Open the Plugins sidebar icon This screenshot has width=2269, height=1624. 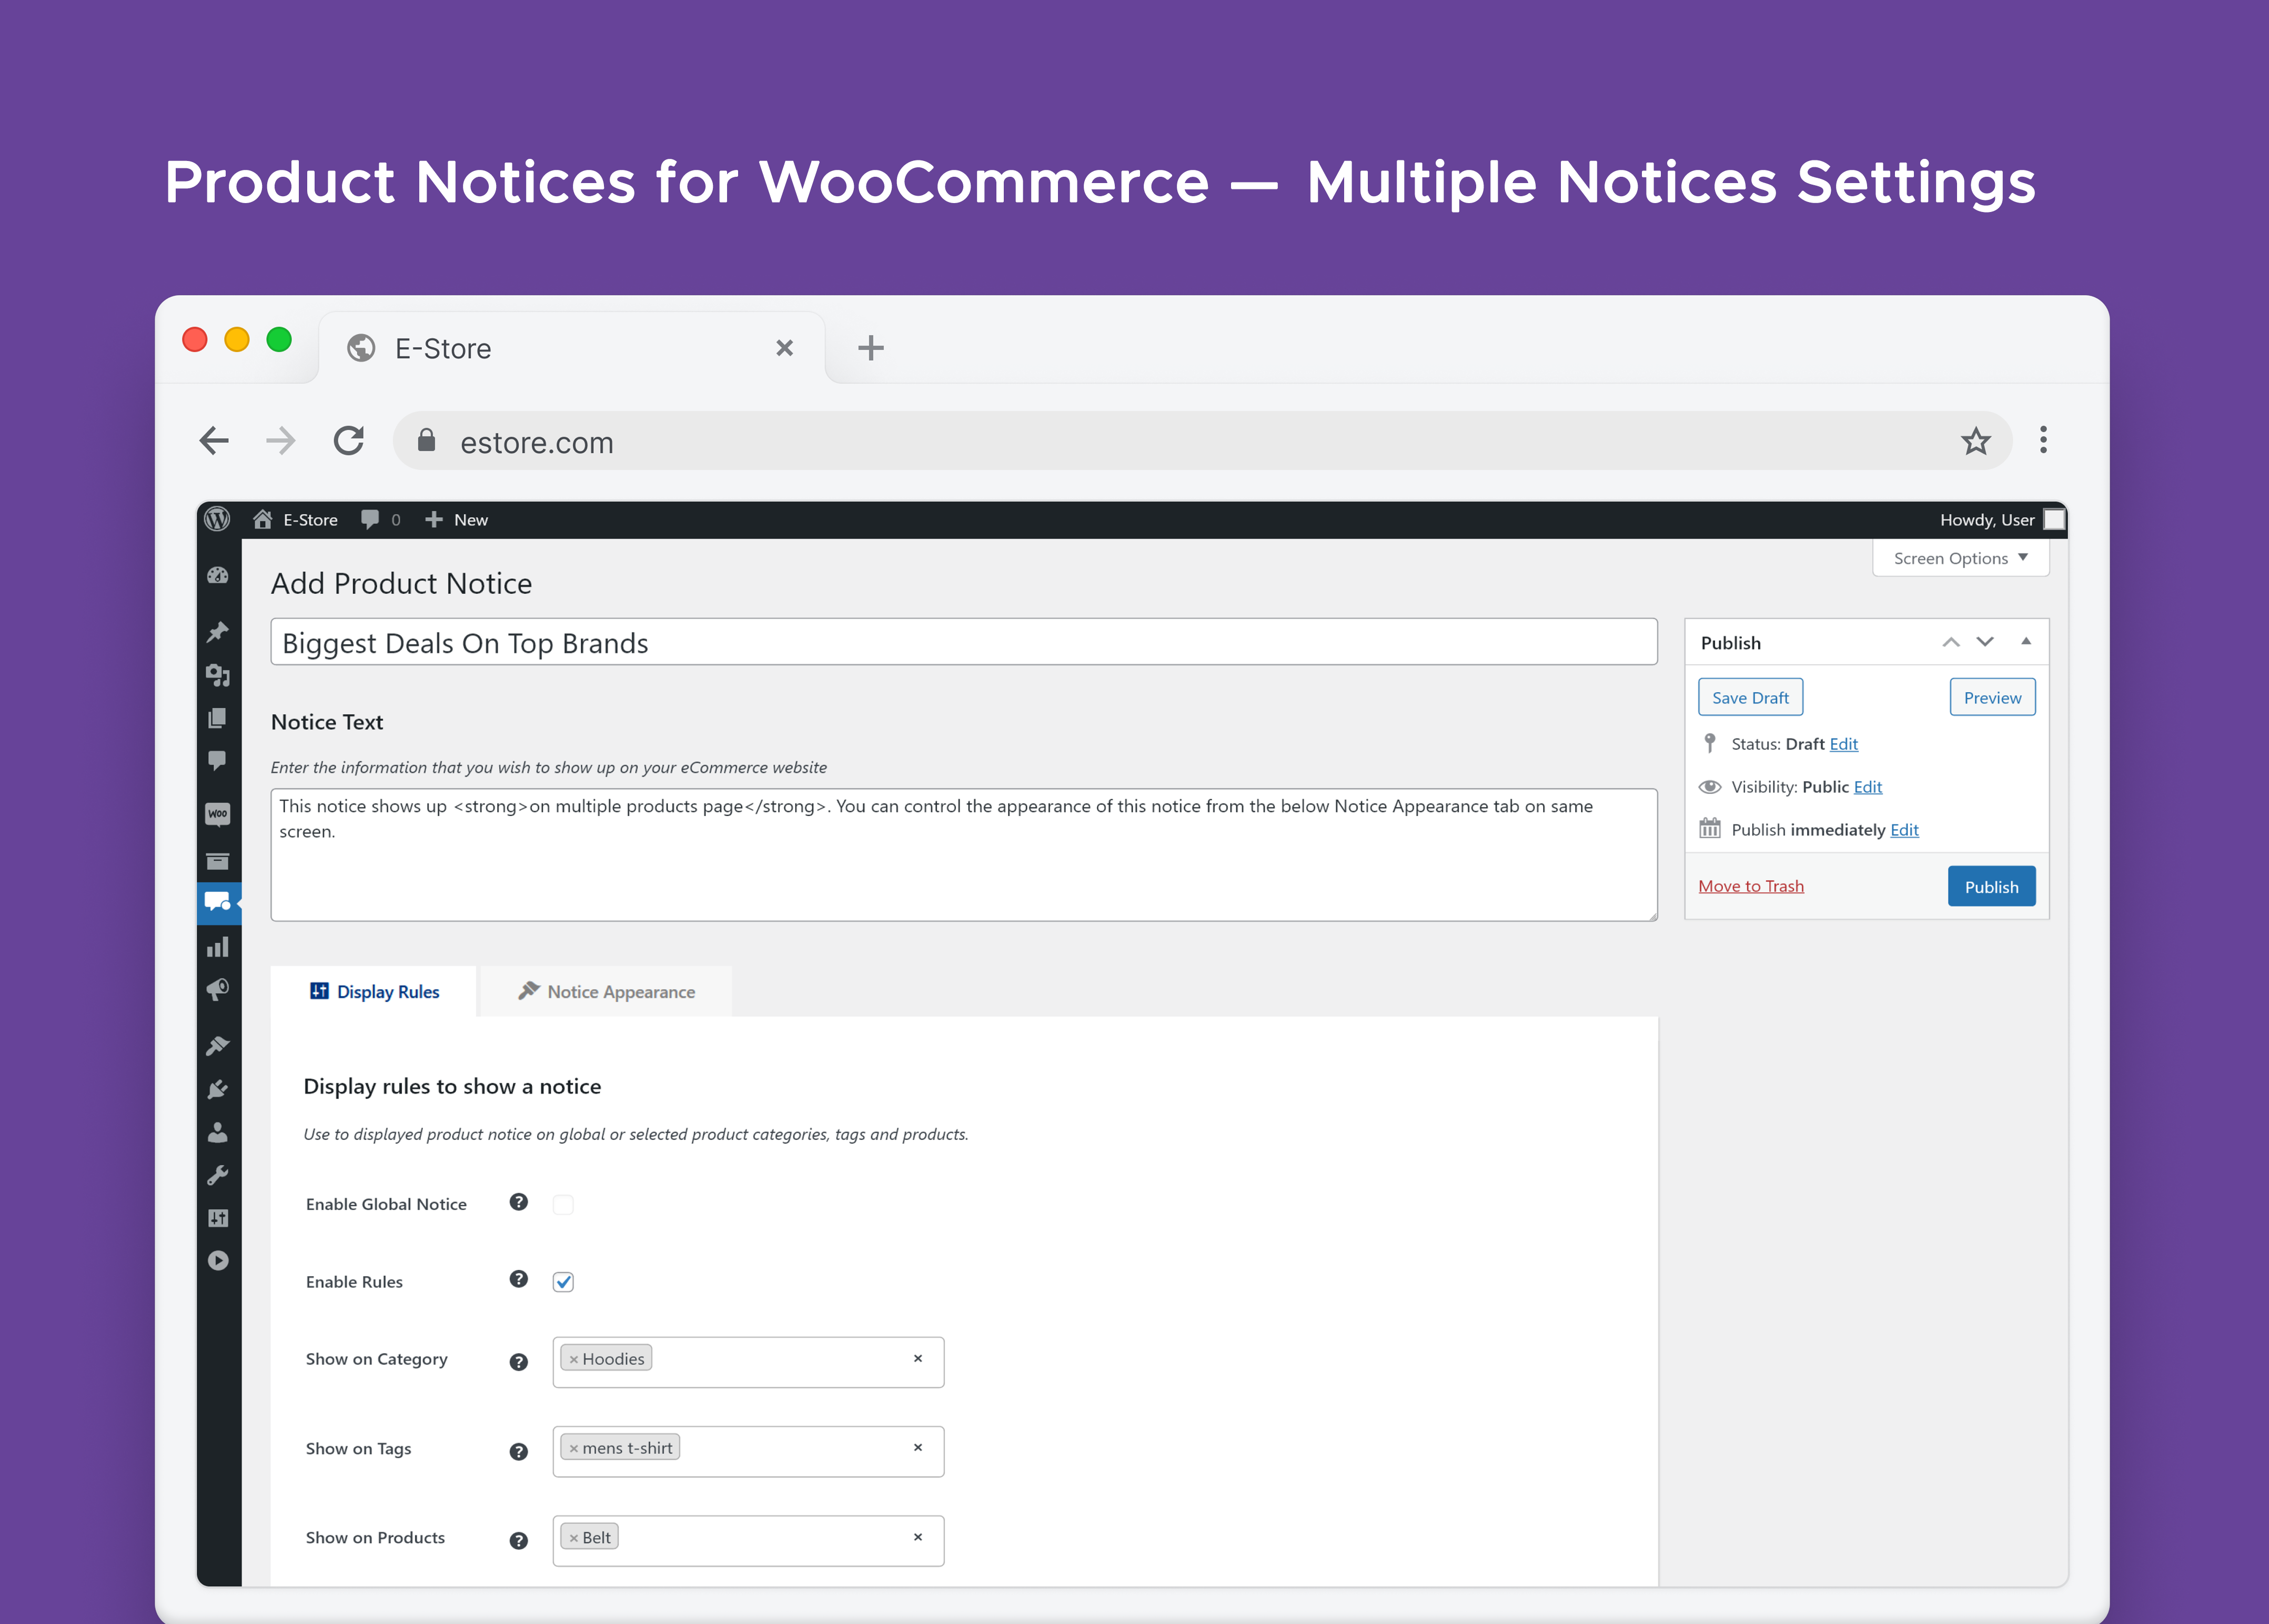(218, 1089)
